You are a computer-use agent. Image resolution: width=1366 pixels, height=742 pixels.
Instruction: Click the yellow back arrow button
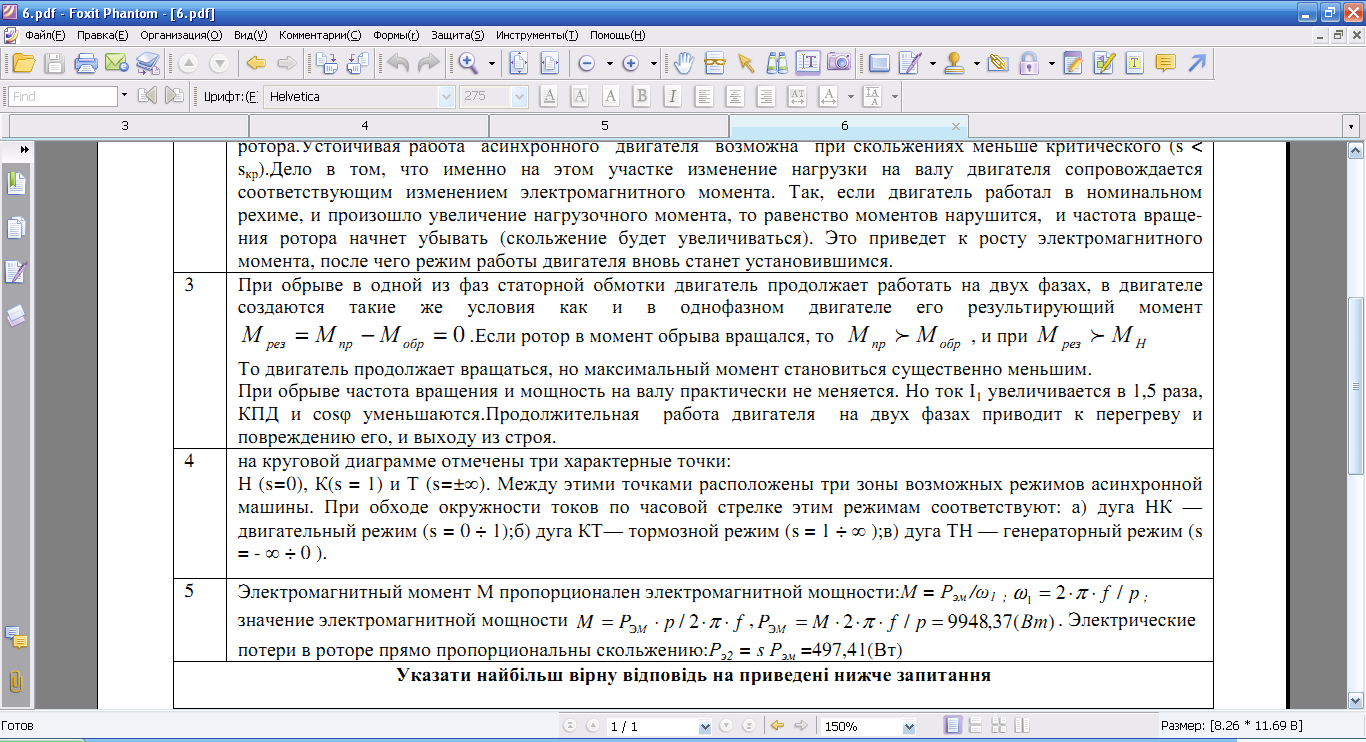[x=255, y=63]
